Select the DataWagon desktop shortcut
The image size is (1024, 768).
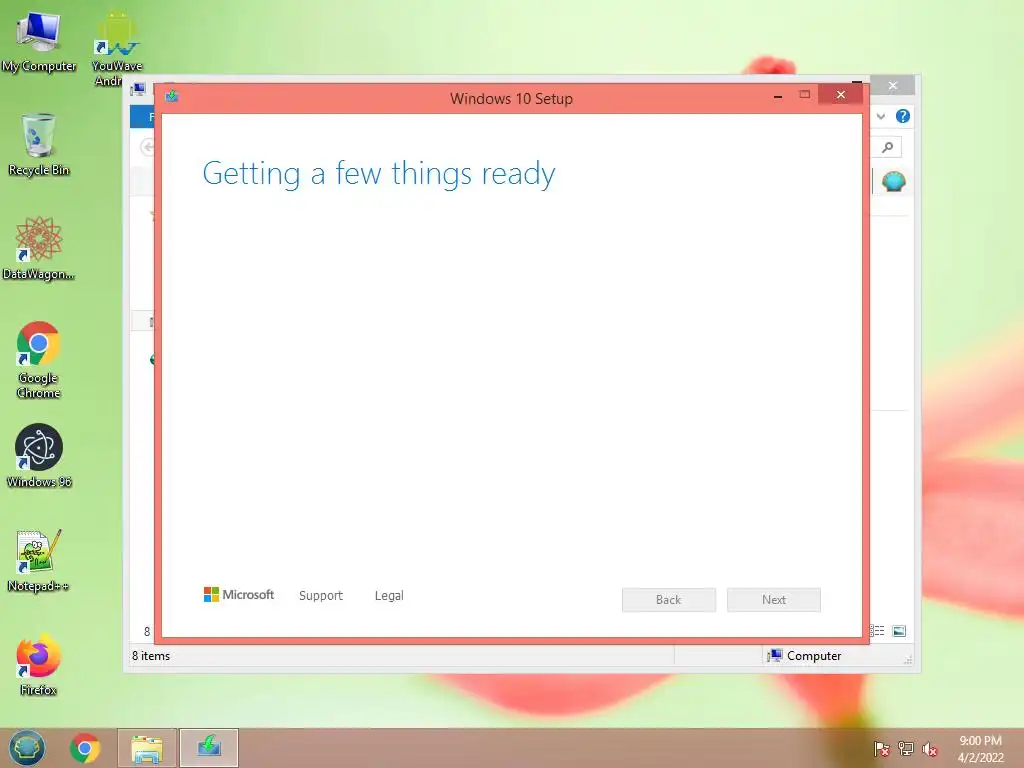click(x=39, y=249)
